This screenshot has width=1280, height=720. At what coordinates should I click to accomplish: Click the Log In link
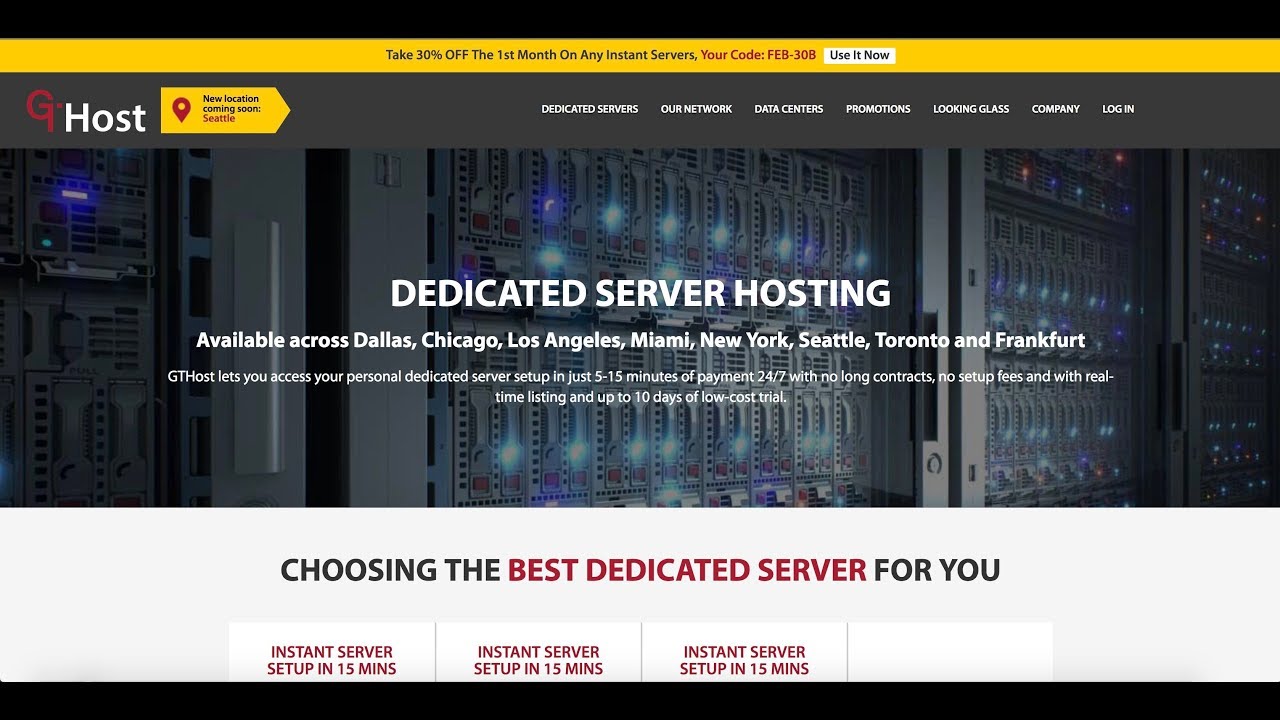point(1118,109)
